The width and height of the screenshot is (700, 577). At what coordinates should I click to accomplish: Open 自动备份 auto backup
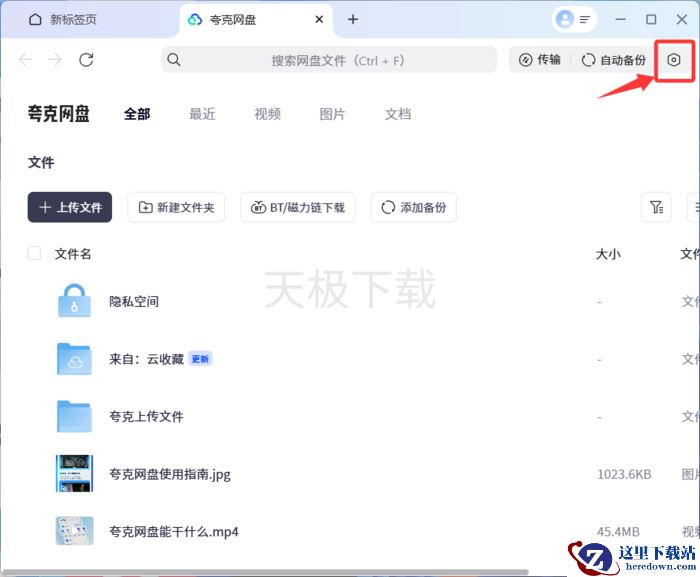coord(614,60)
